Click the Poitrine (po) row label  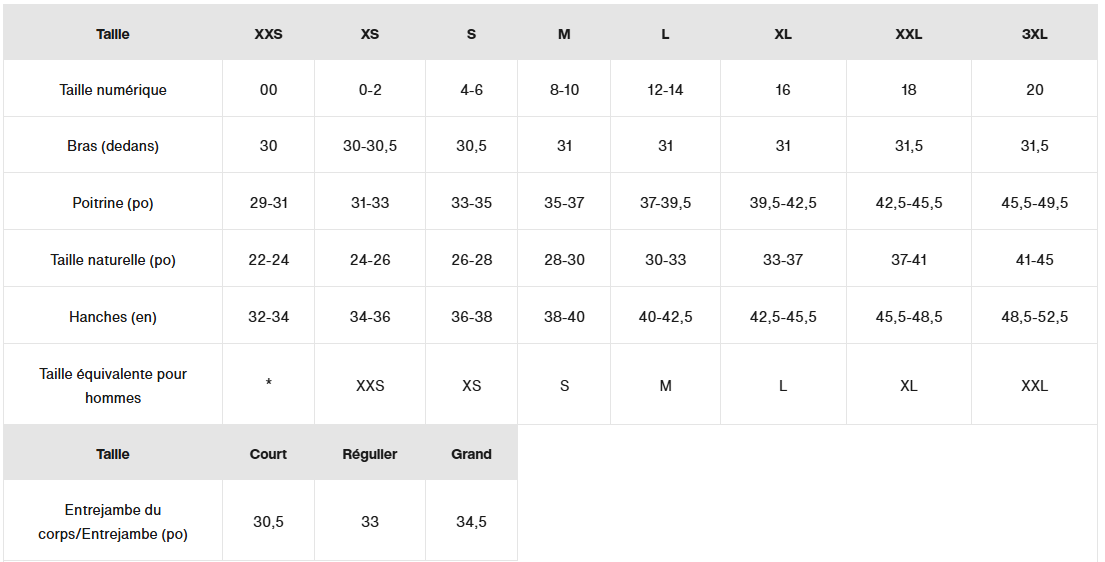pyautogui.click(x=113, y=203)
